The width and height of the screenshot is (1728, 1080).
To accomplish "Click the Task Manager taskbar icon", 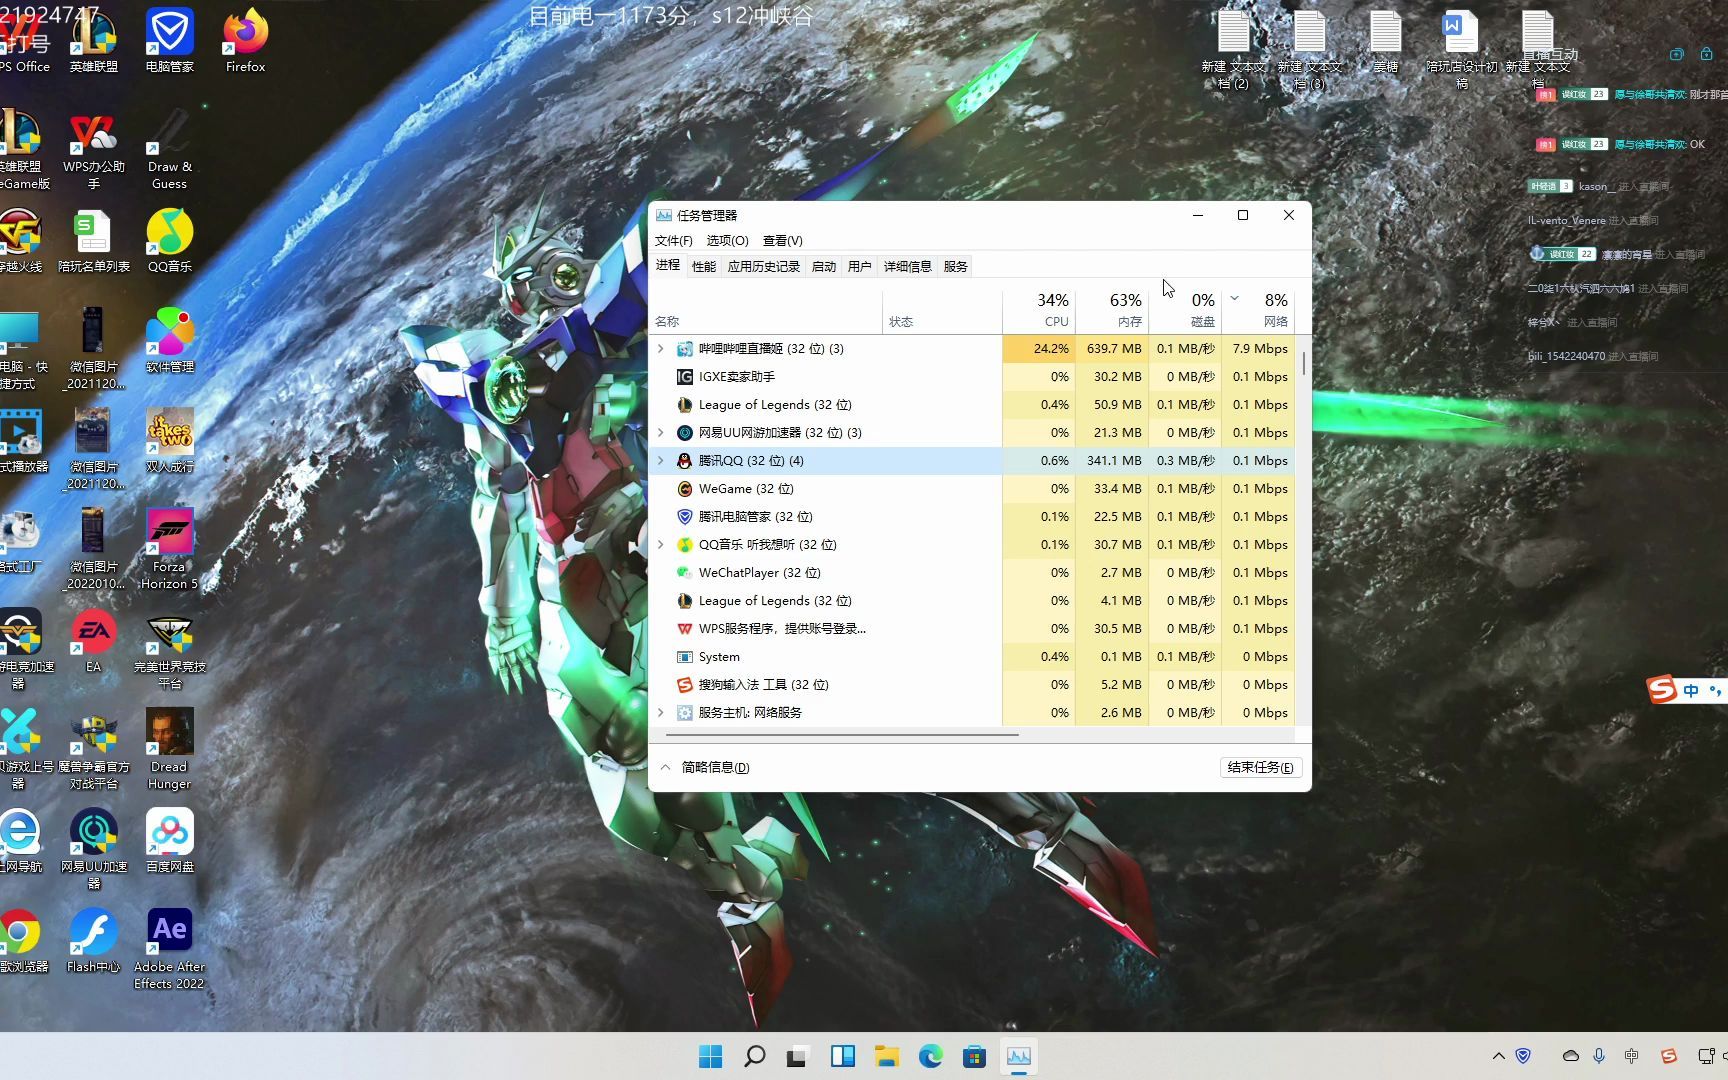I will pyautogui.click(x=1019, y=1056).
